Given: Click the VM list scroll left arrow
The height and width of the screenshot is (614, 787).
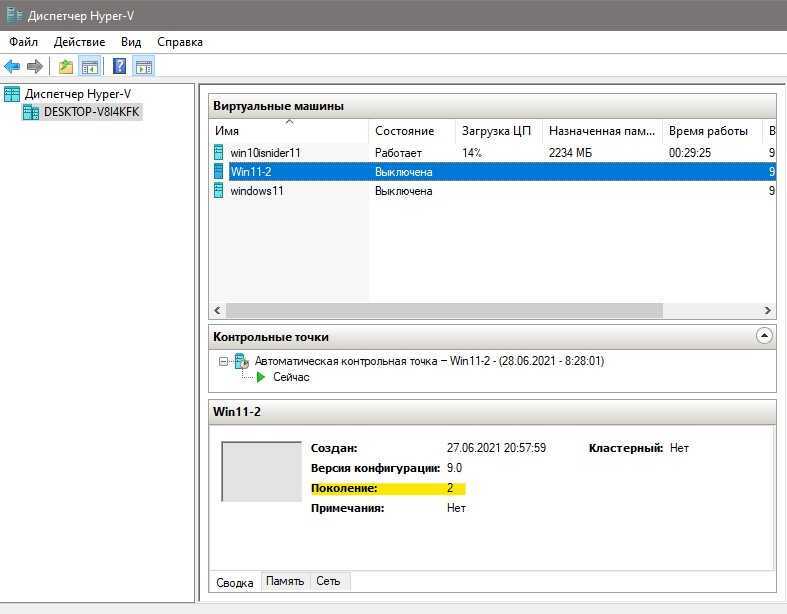Looking at the screenshot, I should pos(217,310).
